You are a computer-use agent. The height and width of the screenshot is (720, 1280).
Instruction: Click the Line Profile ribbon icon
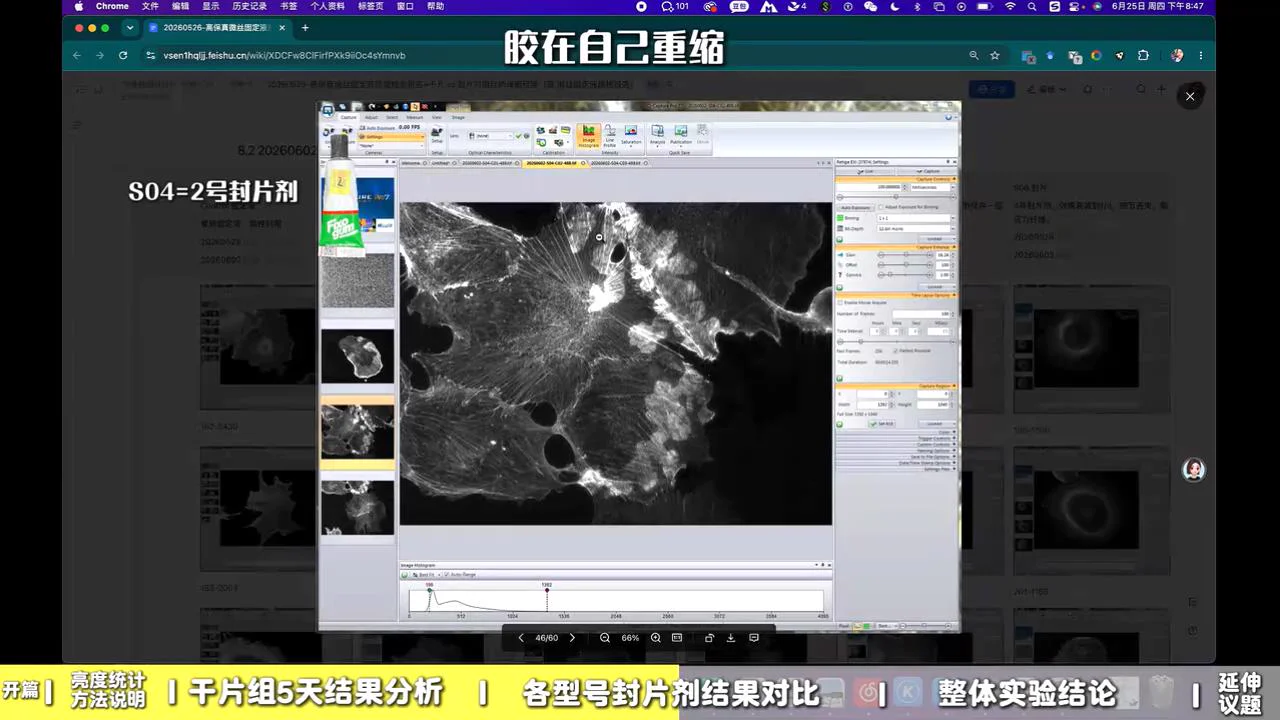point(610,136)
